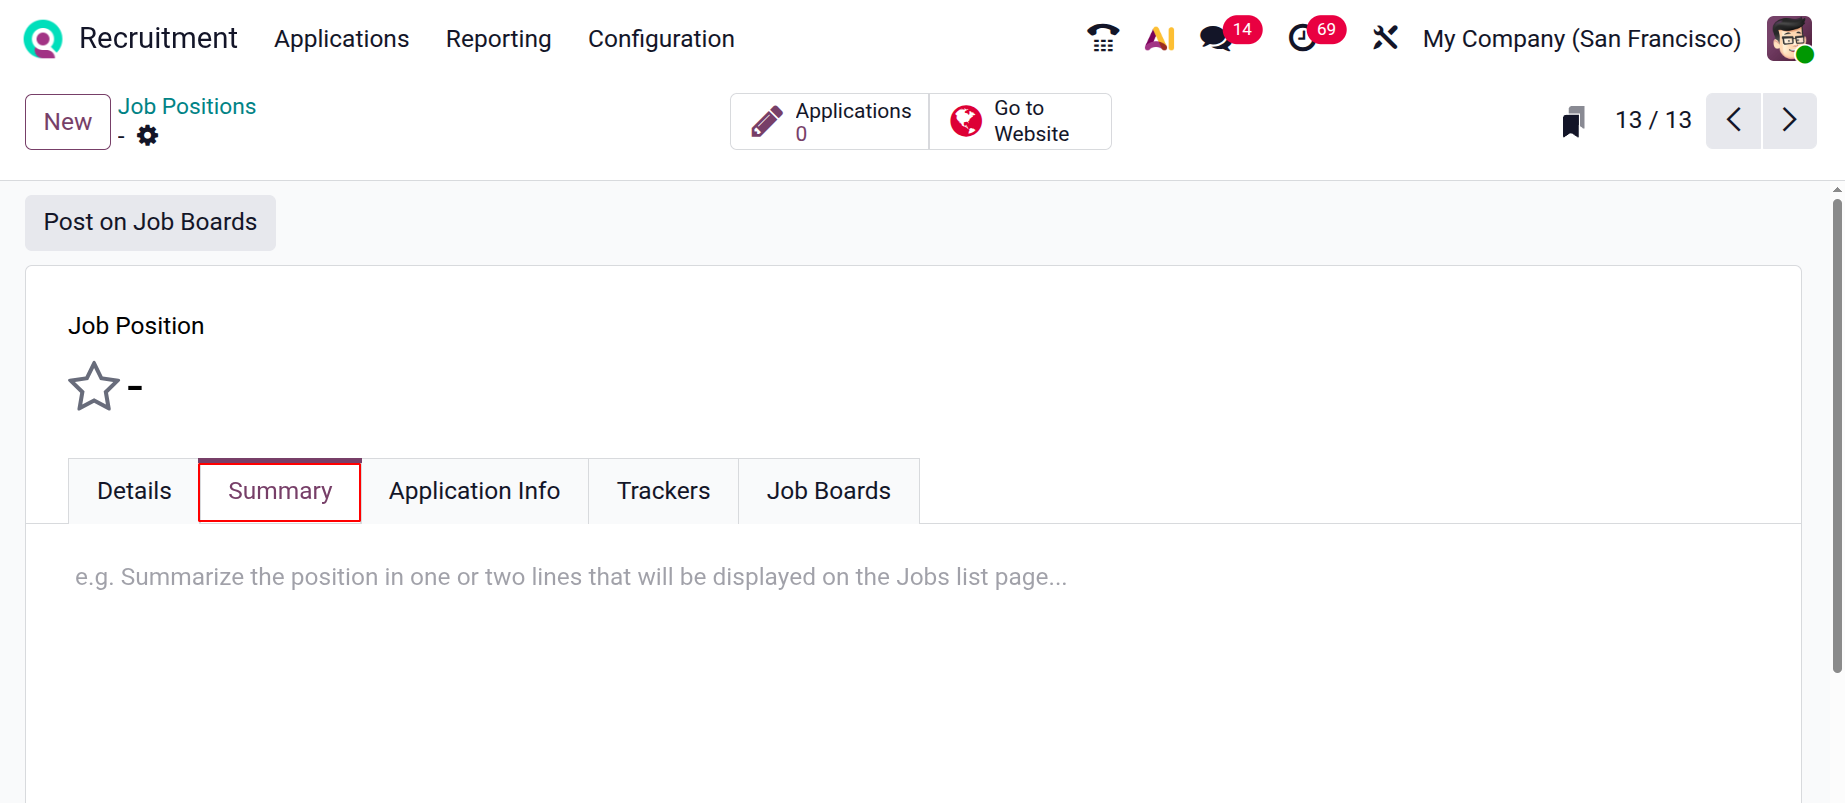Click the bookmark icon near pager

tap(1573, 122)
